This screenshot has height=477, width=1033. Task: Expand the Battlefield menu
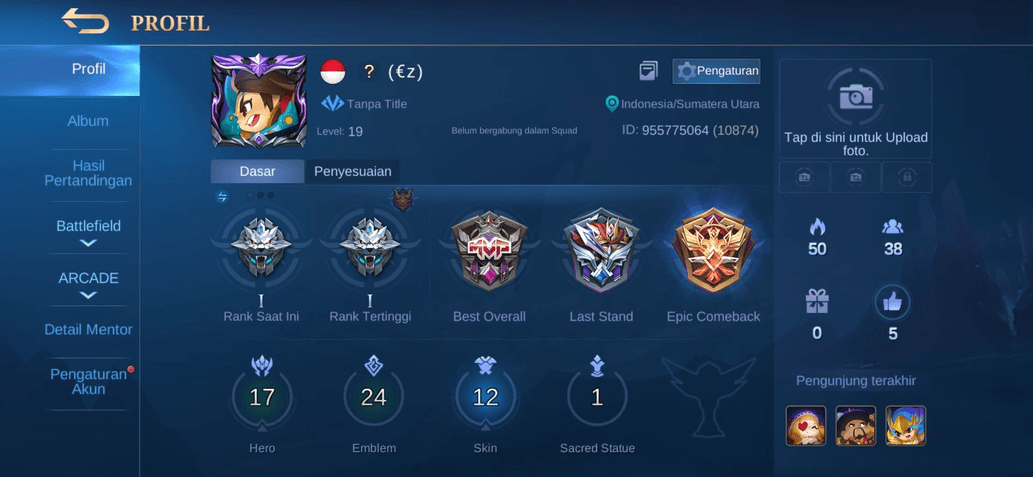coord(88,233)
